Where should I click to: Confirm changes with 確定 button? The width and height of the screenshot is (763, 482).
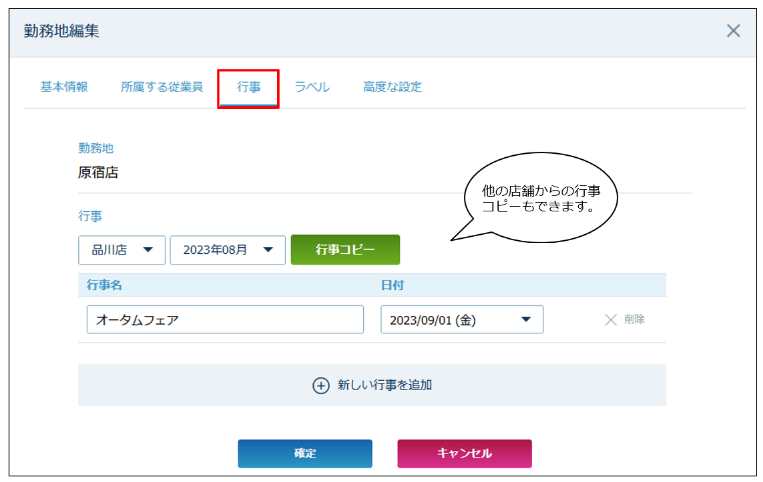[x=305, y=454]
